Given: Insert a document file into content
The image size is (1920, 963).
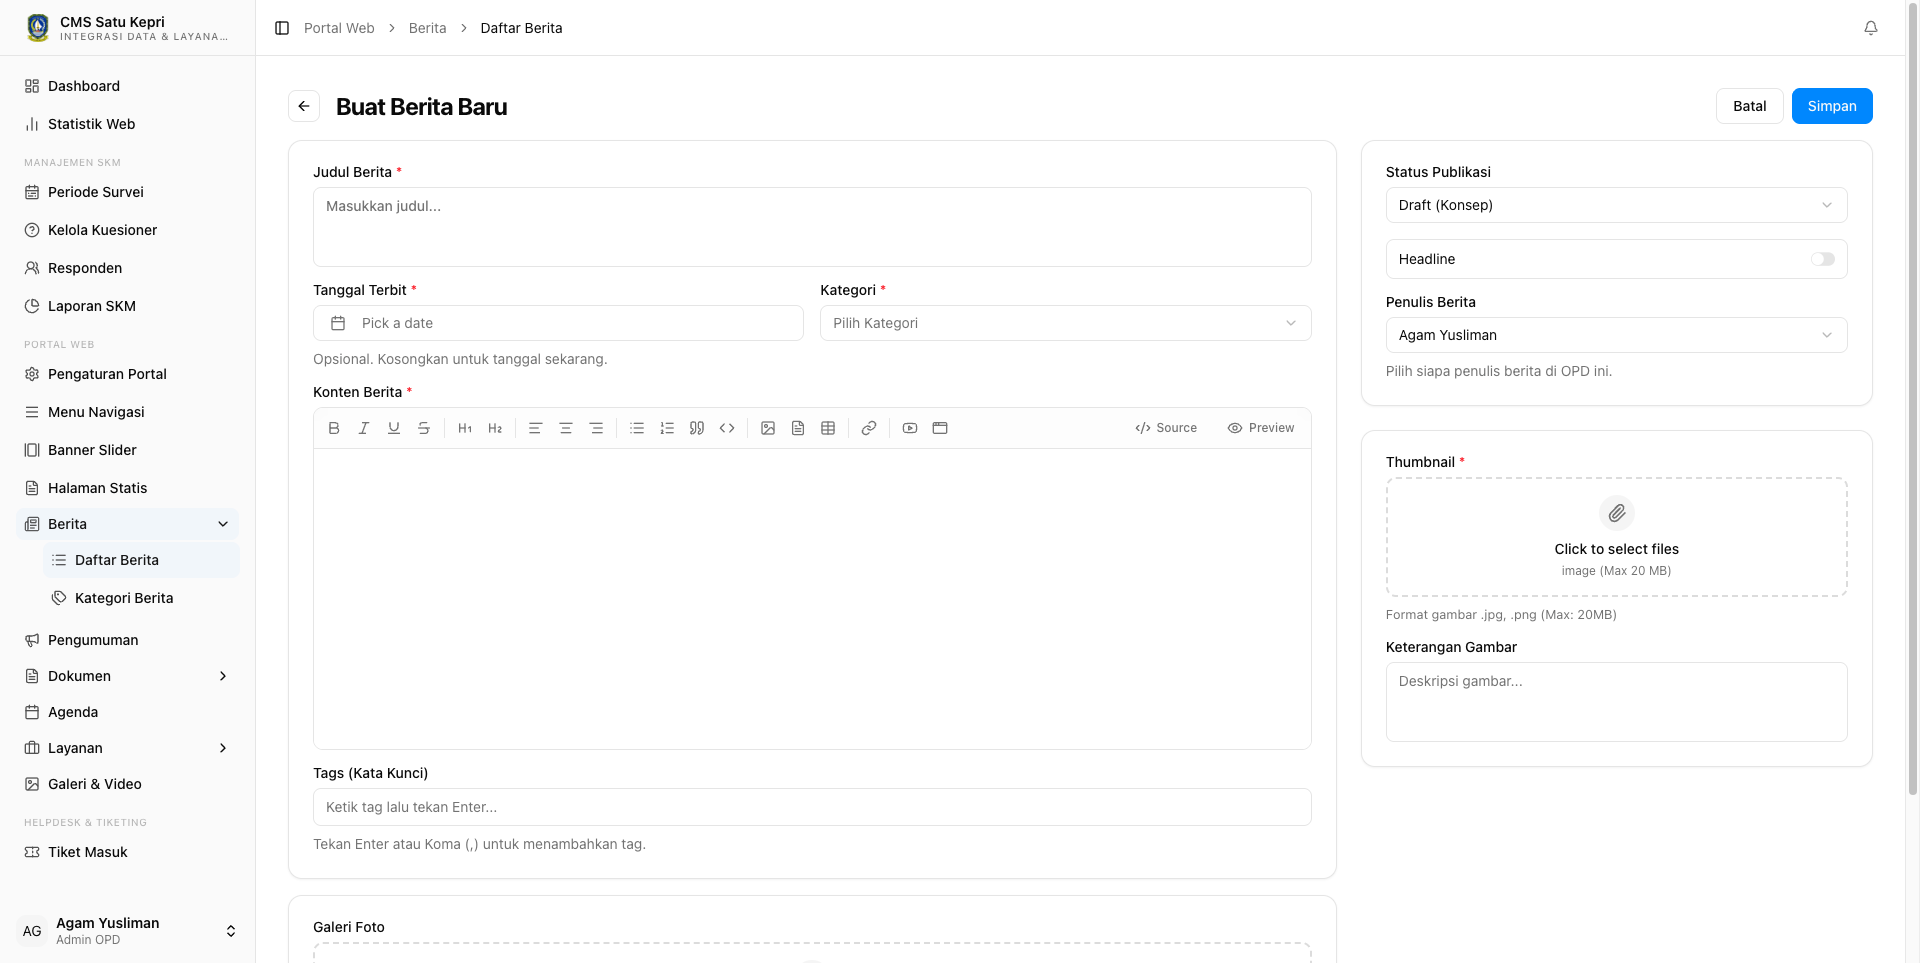Looking at the screenshot, I should 798,428.
